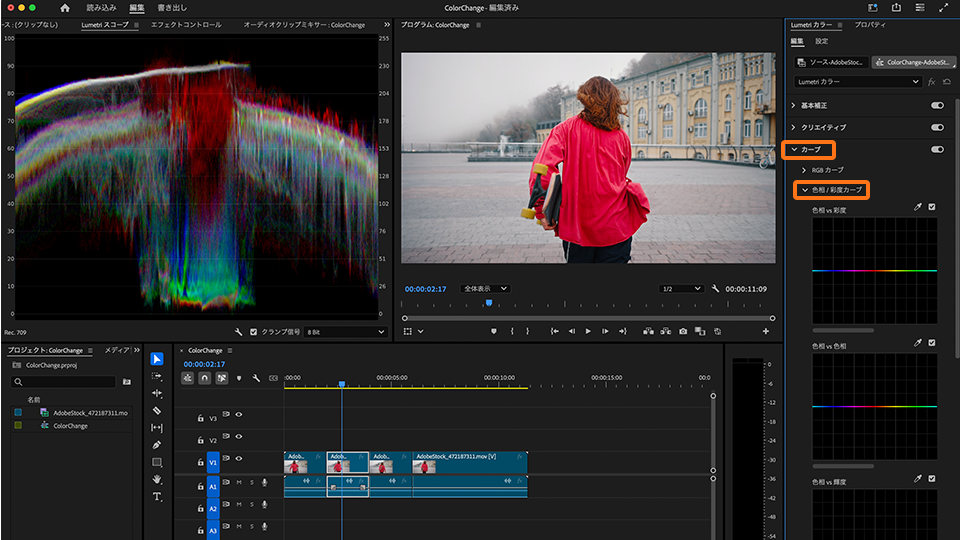960x540 pixels.
Task: Click the 設定 tab in Lumetri panel
Action: tap(822, 42)
